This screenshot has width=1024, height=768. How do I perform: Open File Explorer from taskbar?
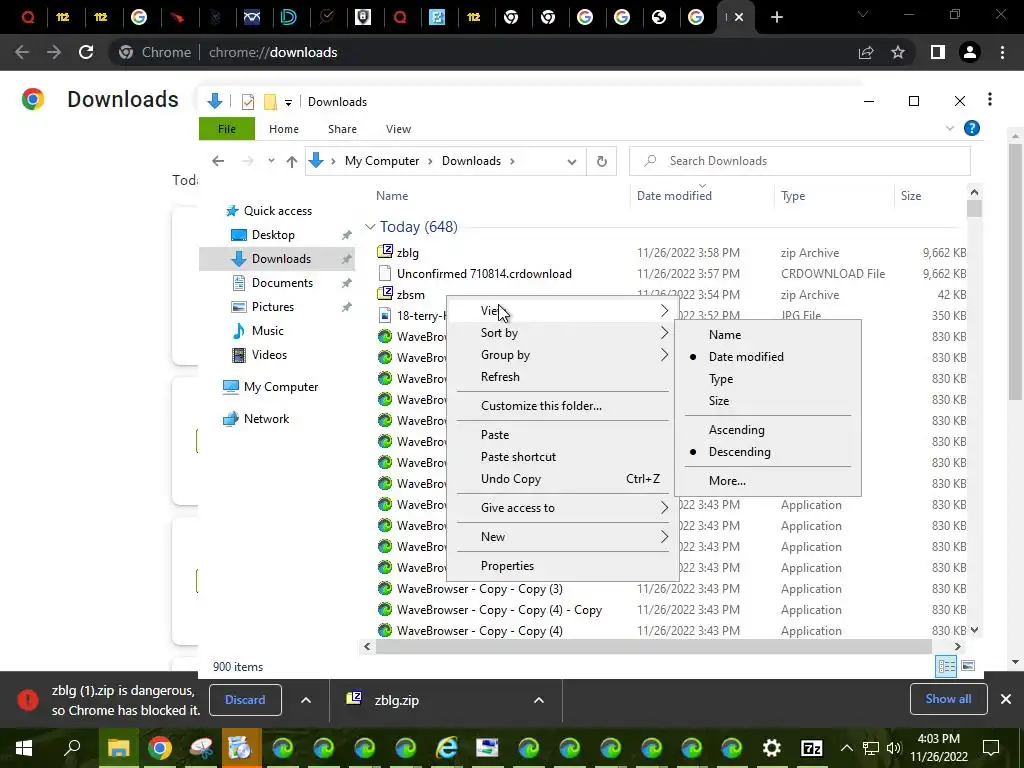[118, 748]
